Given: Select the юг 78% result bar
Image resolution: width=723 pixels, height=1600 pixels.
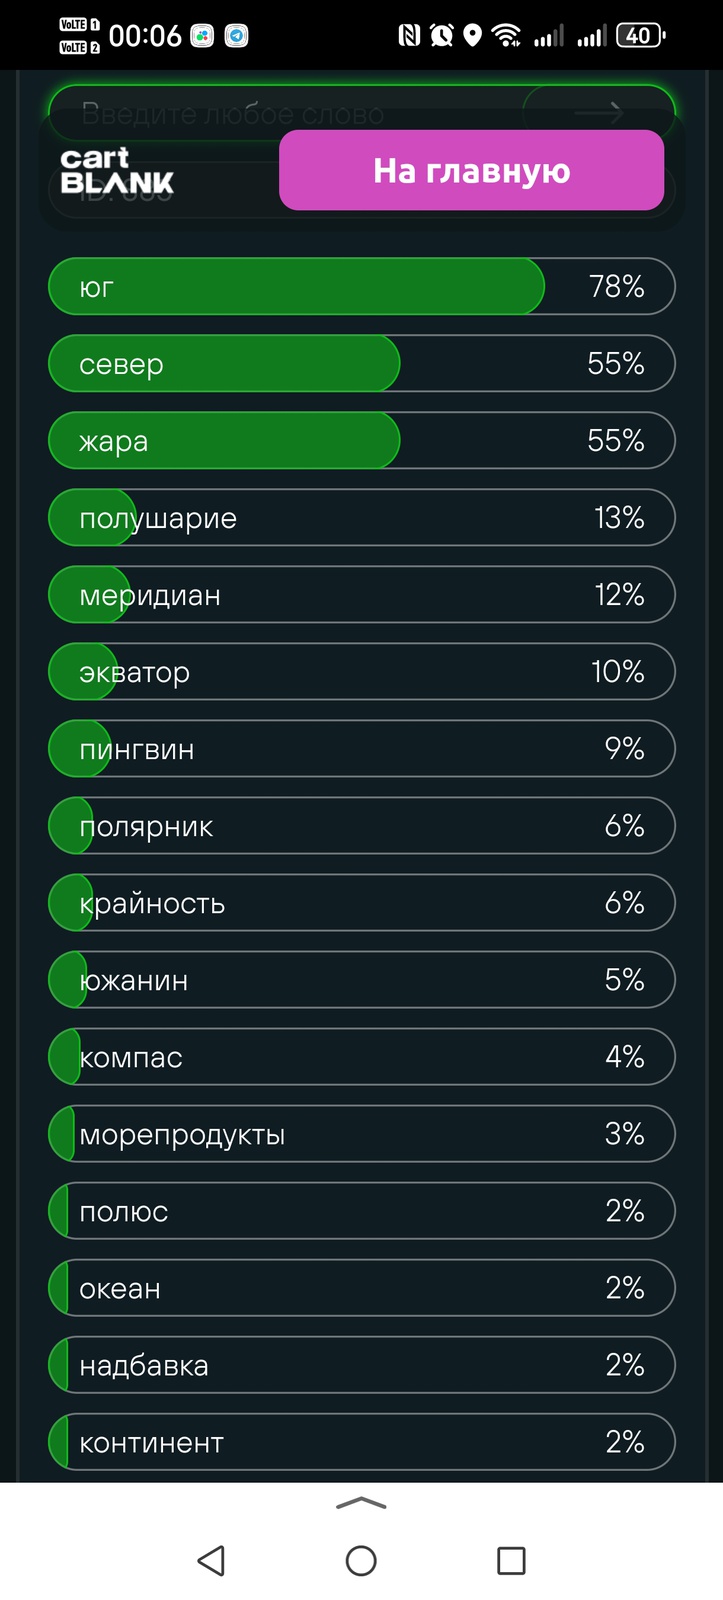Looking at the screenshot, I should click(x=362, y=286).
